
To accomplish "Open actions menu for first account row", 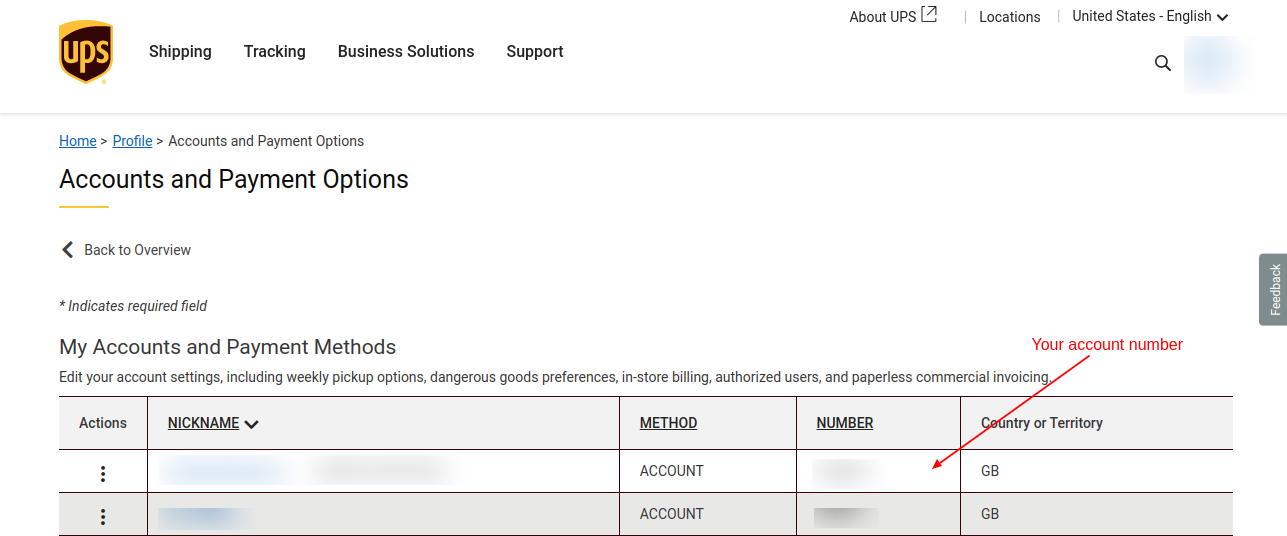I will pyautogui.click(x=103, y=474).
